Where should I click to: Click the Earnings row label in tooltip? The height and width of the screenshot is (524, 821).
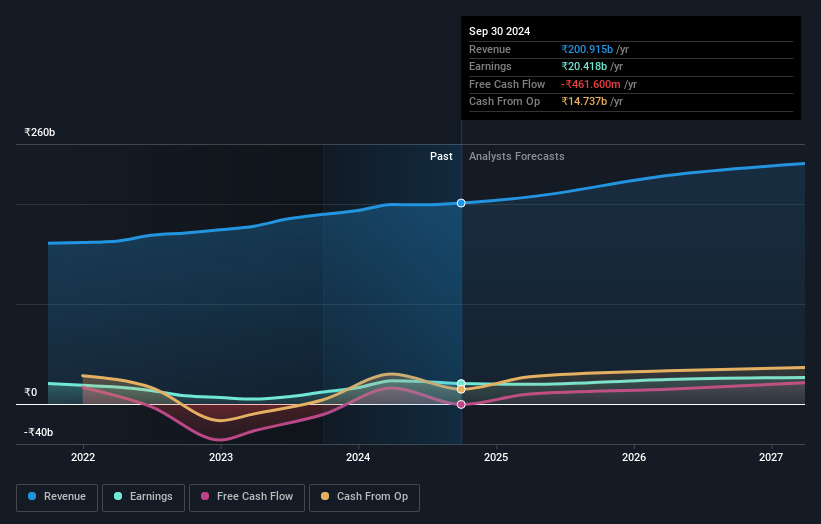pyautogui.click(x=491, y=66)
